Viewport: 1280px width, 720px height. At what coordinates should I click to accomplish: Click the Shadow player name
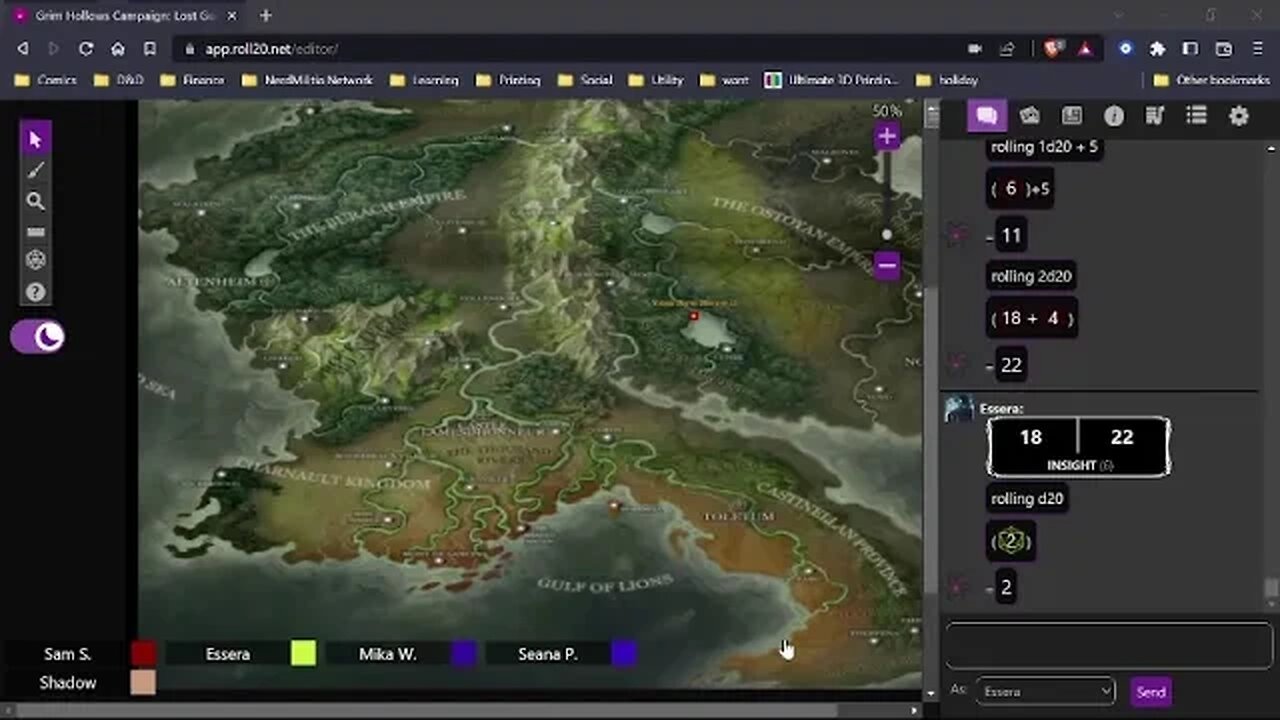67,683
